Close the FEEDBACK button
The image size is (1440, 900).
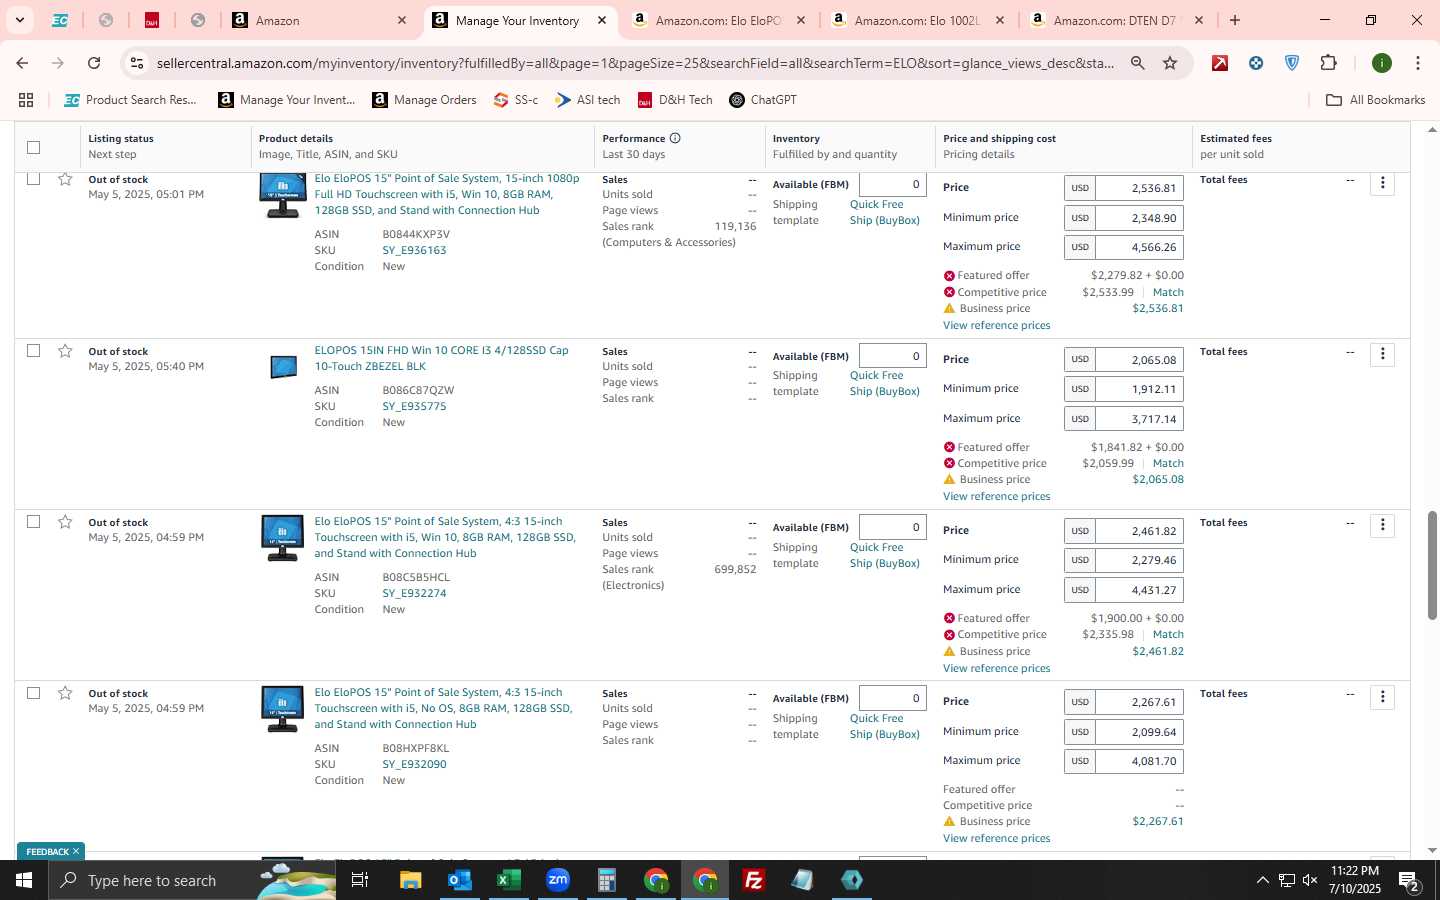click(x=76, y=851)
